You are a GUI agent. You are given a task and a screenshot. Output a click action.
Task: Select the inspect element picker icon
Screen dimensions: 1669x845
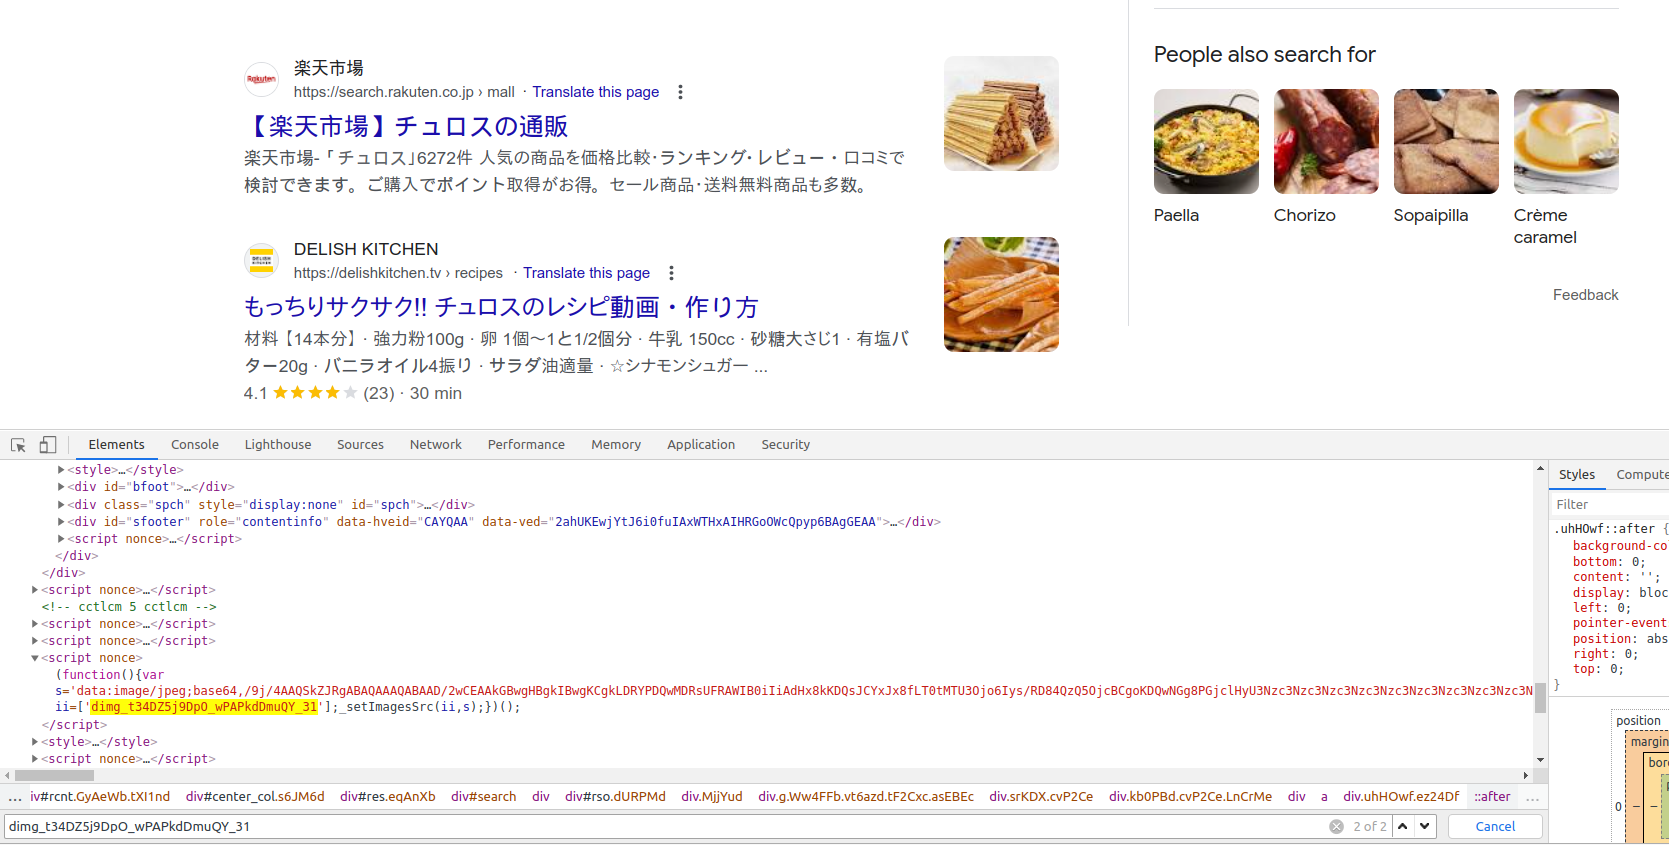[x=18, y=445]
